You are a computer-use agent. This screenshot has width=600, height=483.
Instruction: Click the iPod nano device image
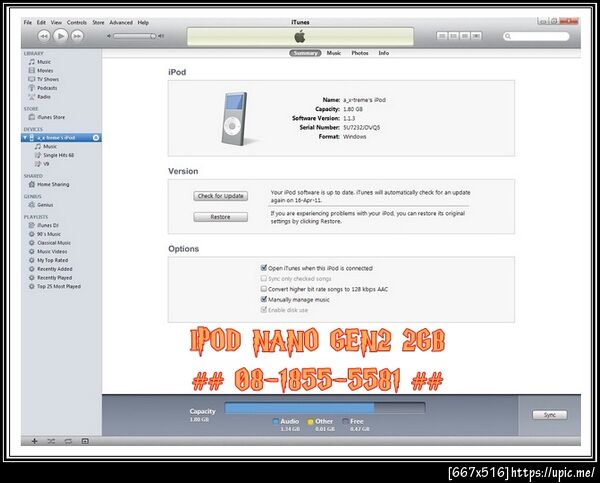[235, 119]
